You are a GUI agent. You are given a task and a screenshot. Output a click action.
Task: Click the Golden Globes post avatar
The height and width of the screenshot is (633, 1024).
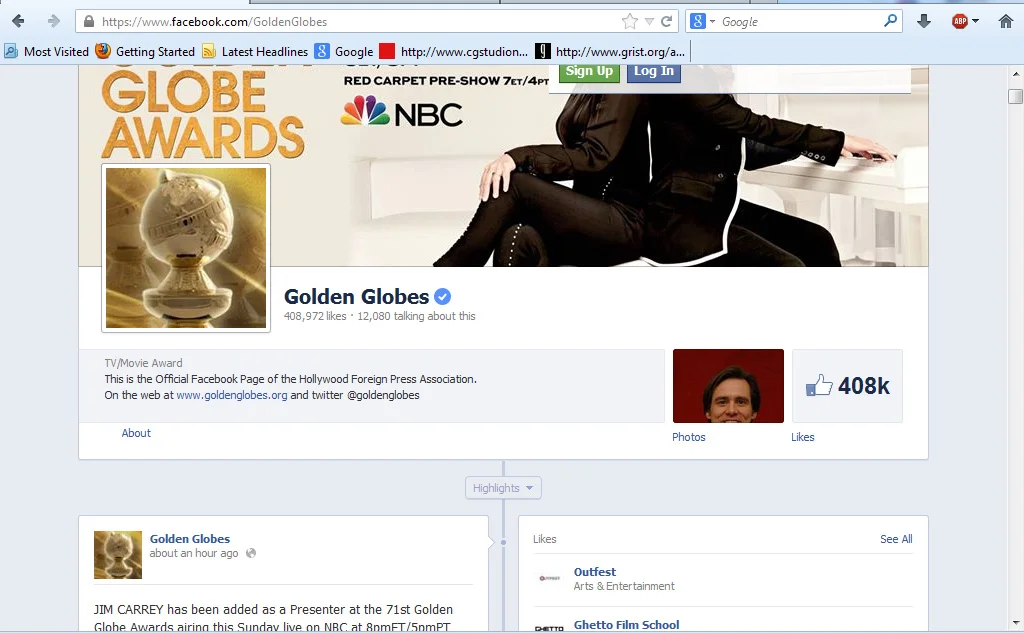(118, 555)
